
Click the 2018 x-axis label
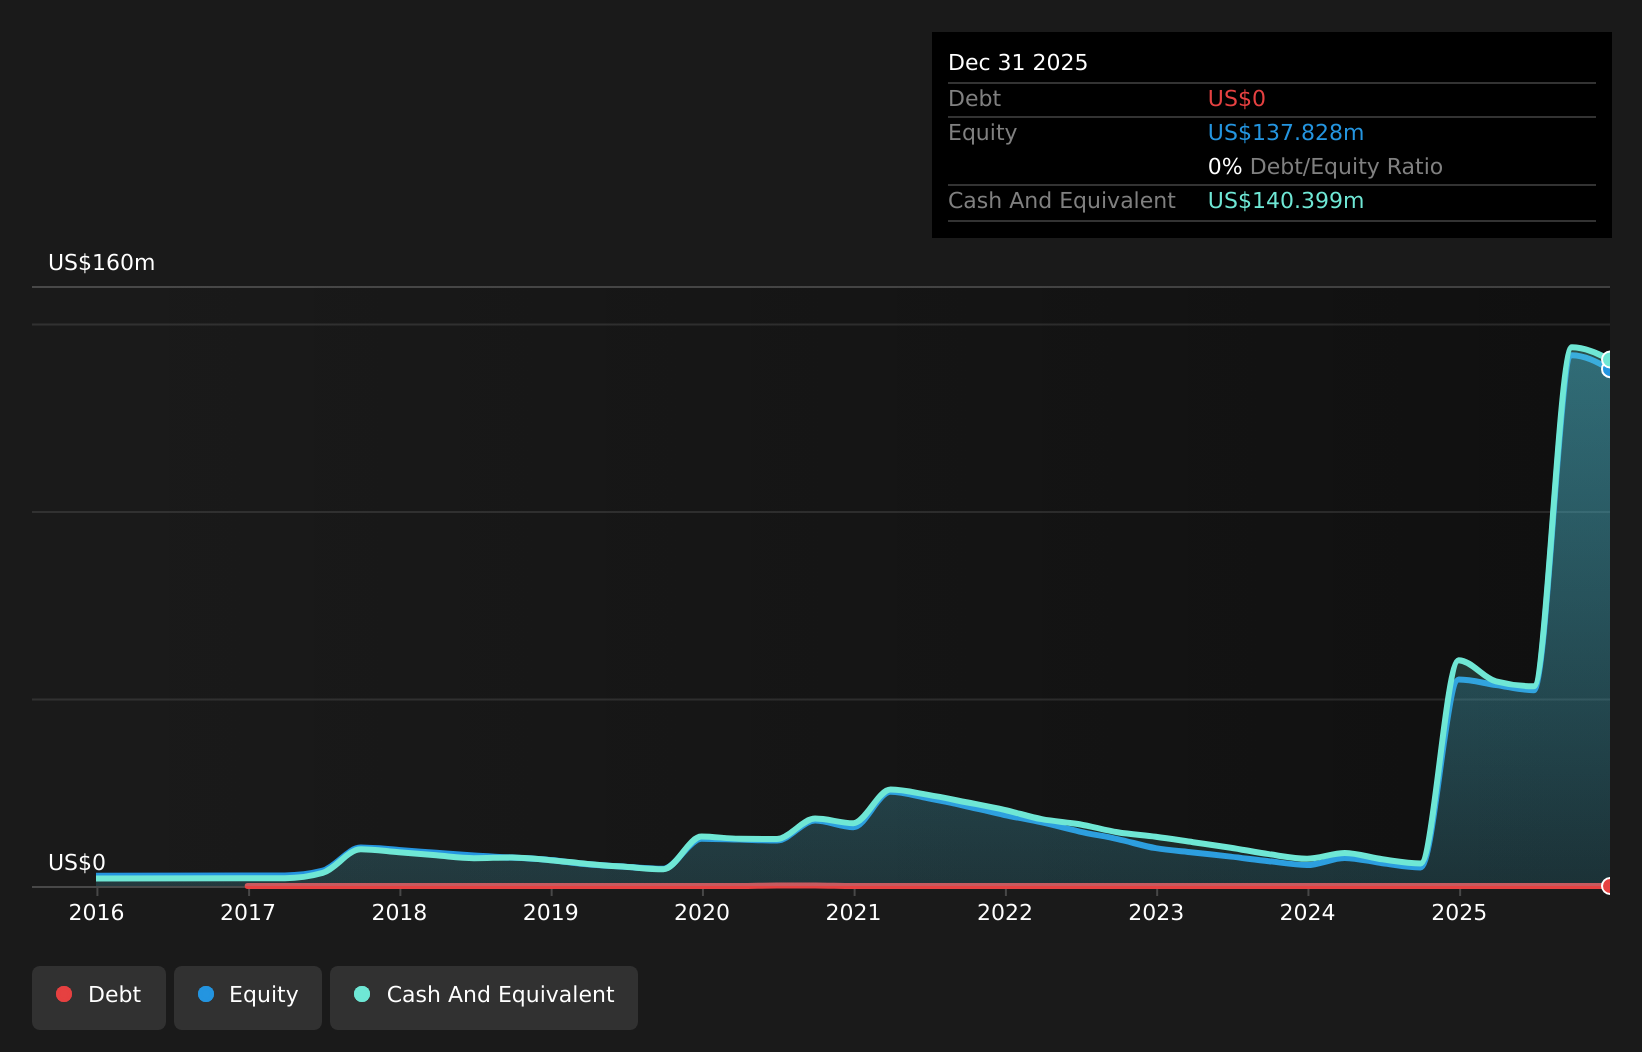(x=399, y=913)
